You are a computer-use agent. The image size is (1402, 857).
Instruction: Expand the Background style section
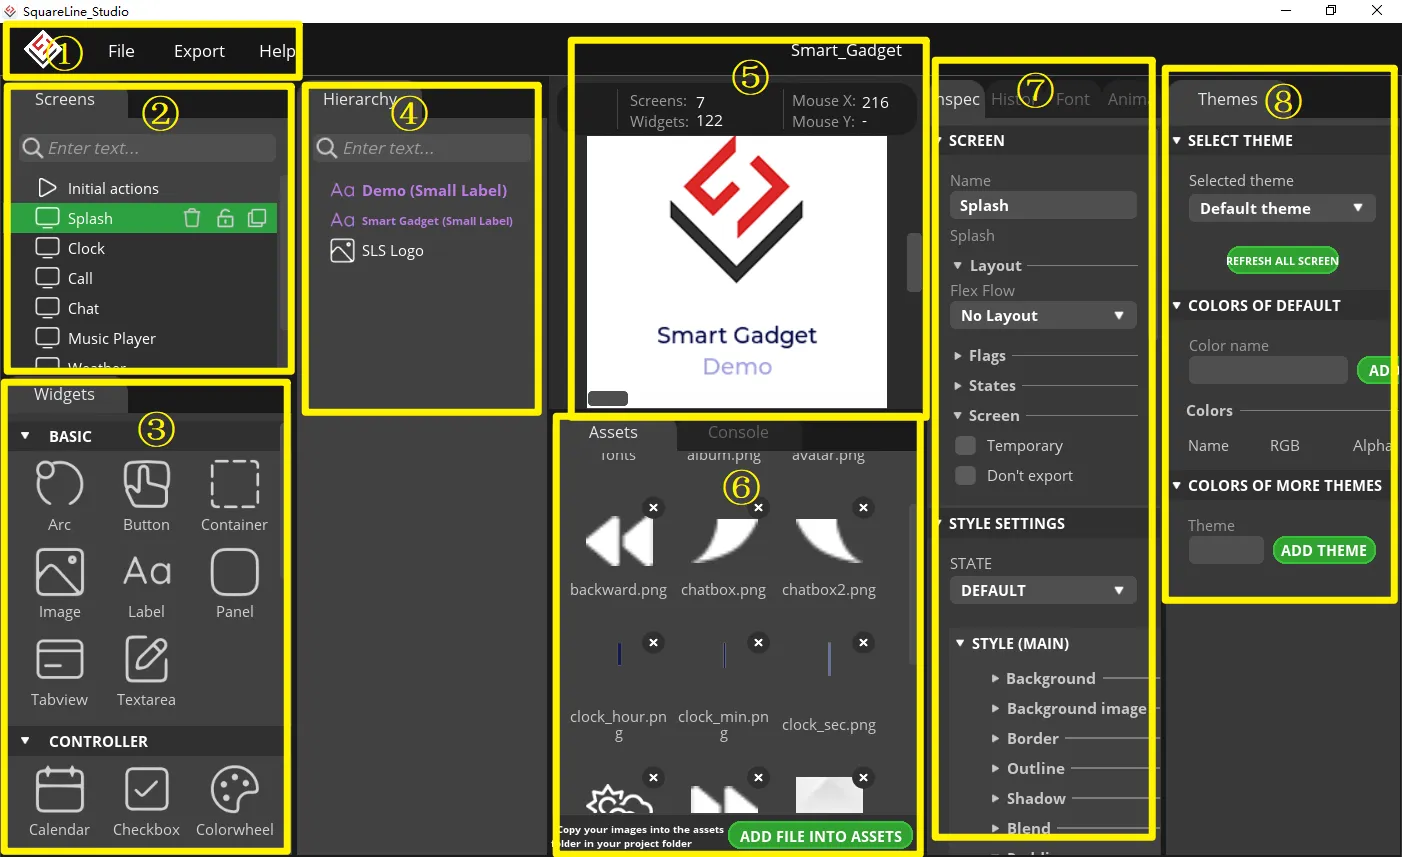(x=1050, y=679)
